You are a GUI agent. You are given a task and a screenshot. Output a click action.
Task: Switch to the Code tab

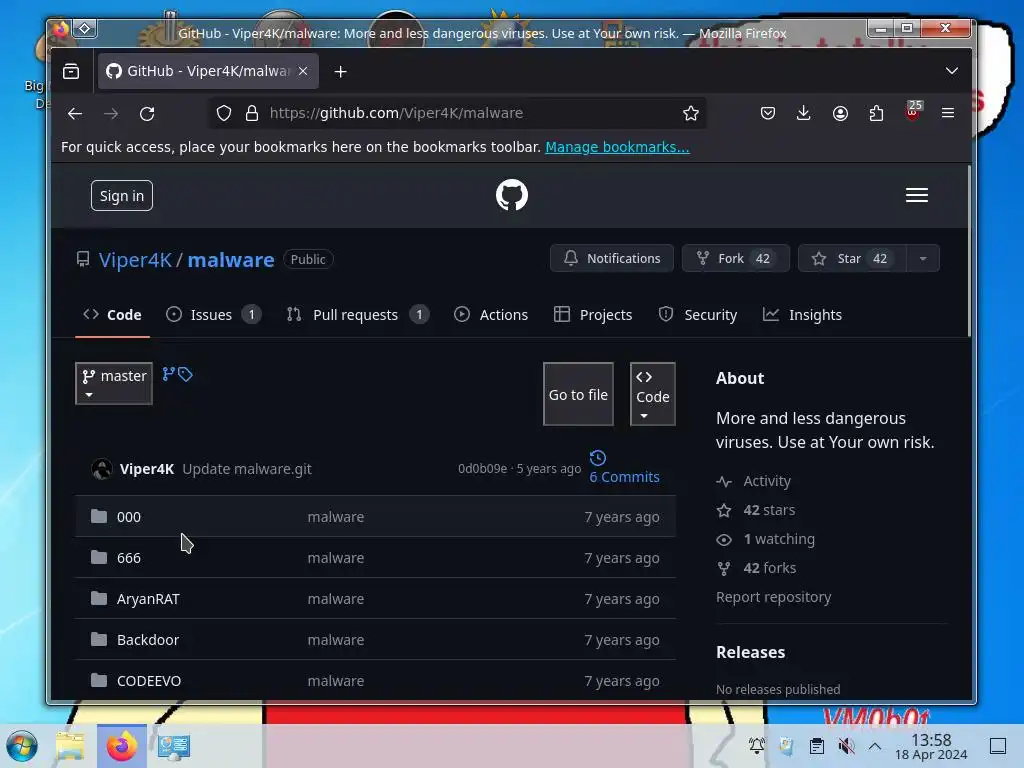(x=112, y=315)
